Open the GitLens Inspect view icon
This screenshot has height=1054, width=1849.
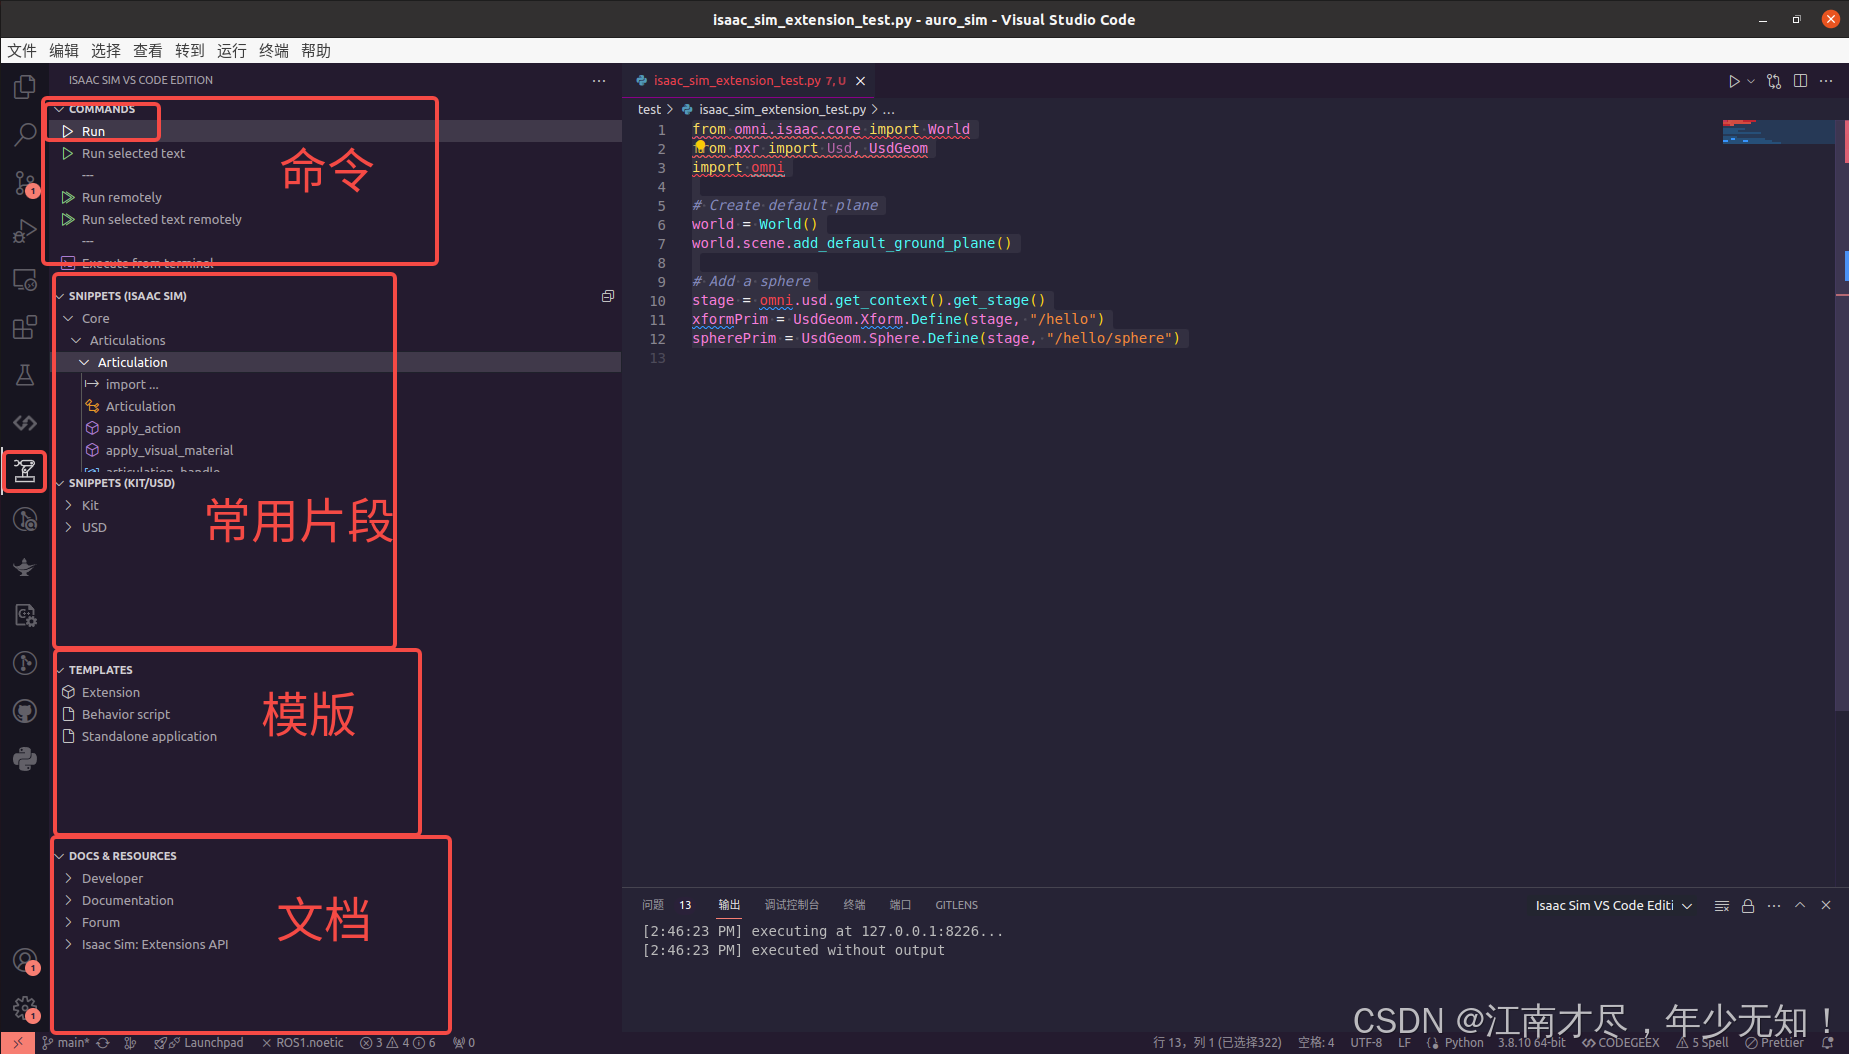tap(25, 519)
